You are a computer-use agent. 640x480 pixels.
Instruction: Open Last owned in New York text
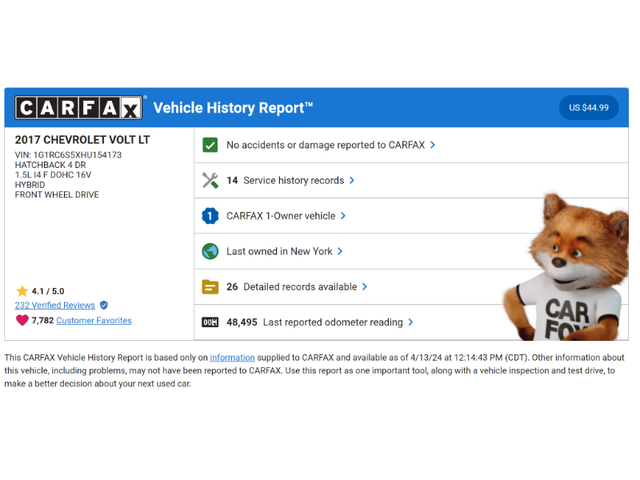click(x=279, y=251)
